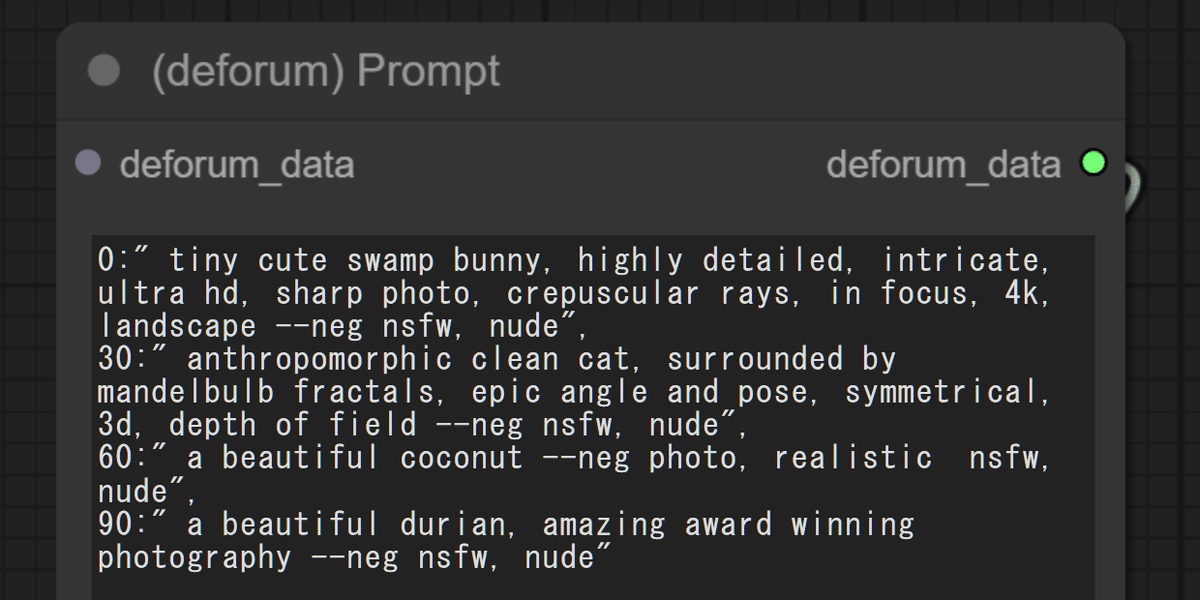
Task: Click the swamp bunny prompt line
Action: tap(400, 259)
